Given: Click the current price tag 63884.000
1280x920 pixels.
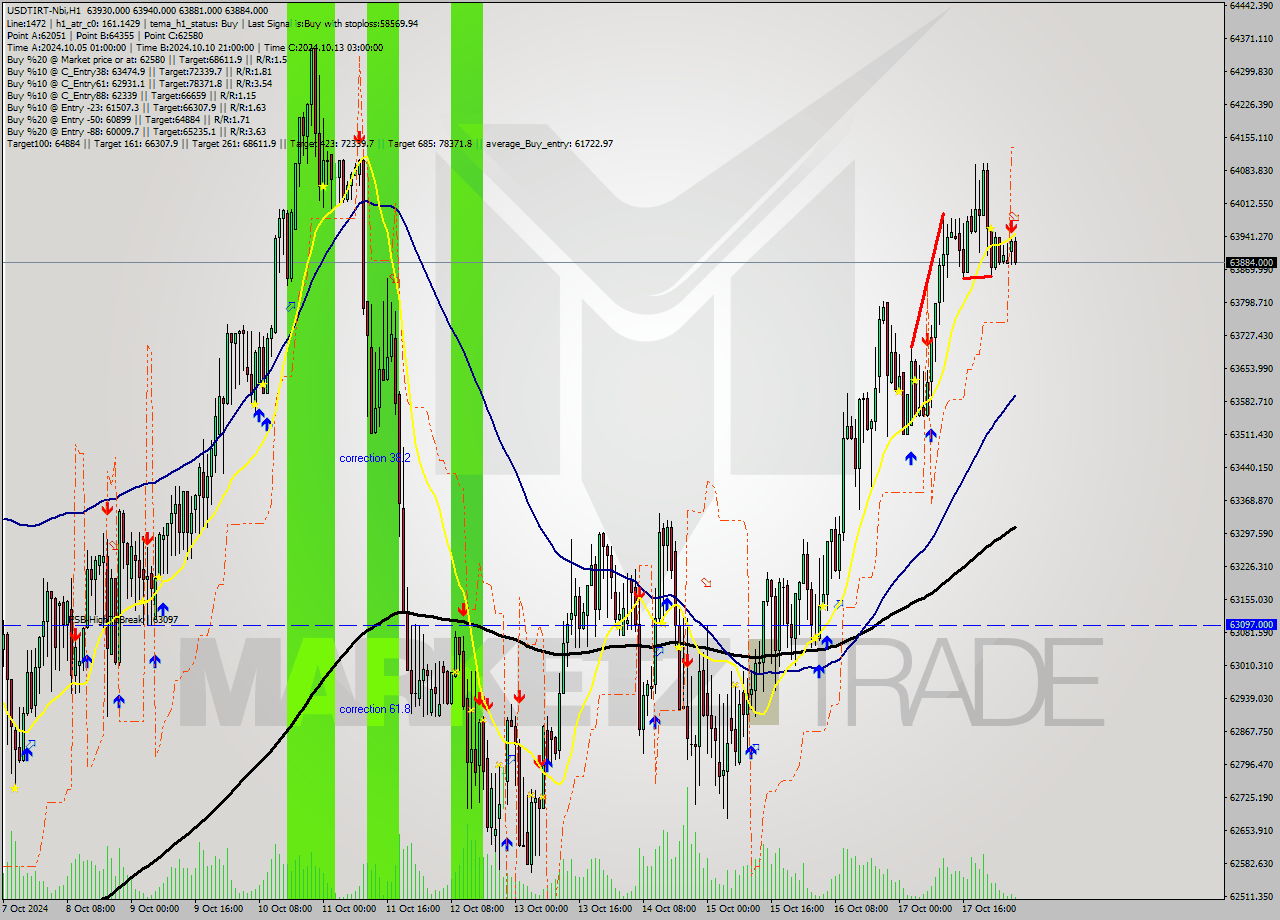Looking at the screenshot, I should pyautogui.click(x=1251, y=263).
